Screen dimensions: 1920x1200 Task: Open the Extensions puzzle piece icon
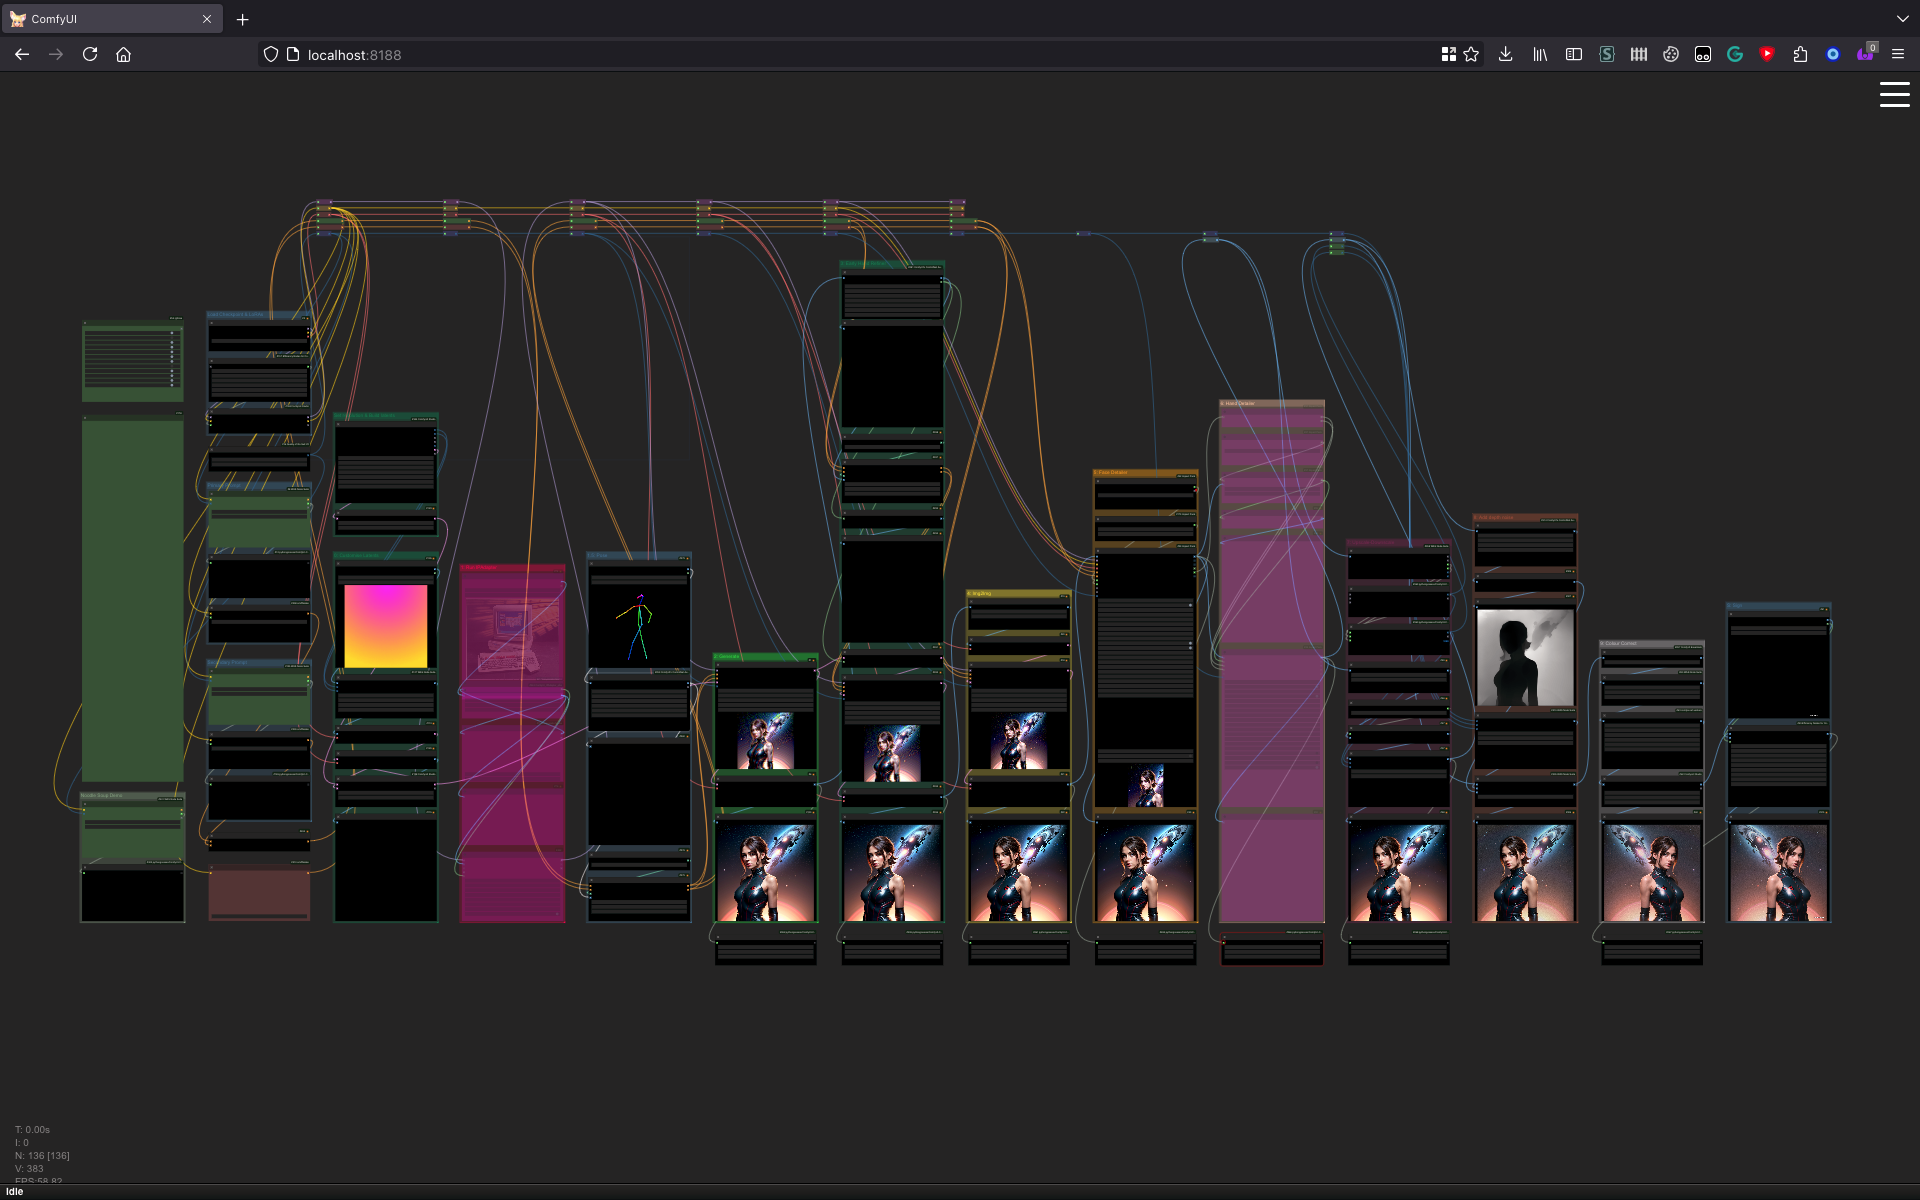coord(1800,55)
